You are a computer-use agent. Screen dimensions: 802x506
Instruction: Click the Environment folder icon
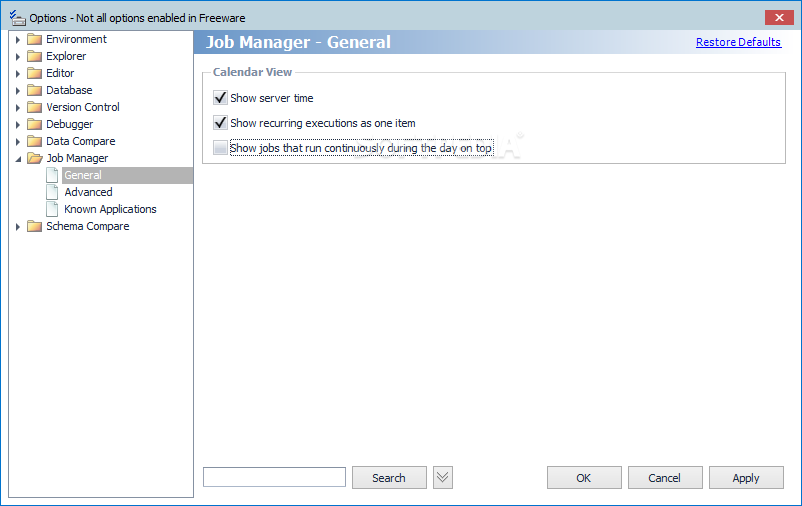[34, 39]
